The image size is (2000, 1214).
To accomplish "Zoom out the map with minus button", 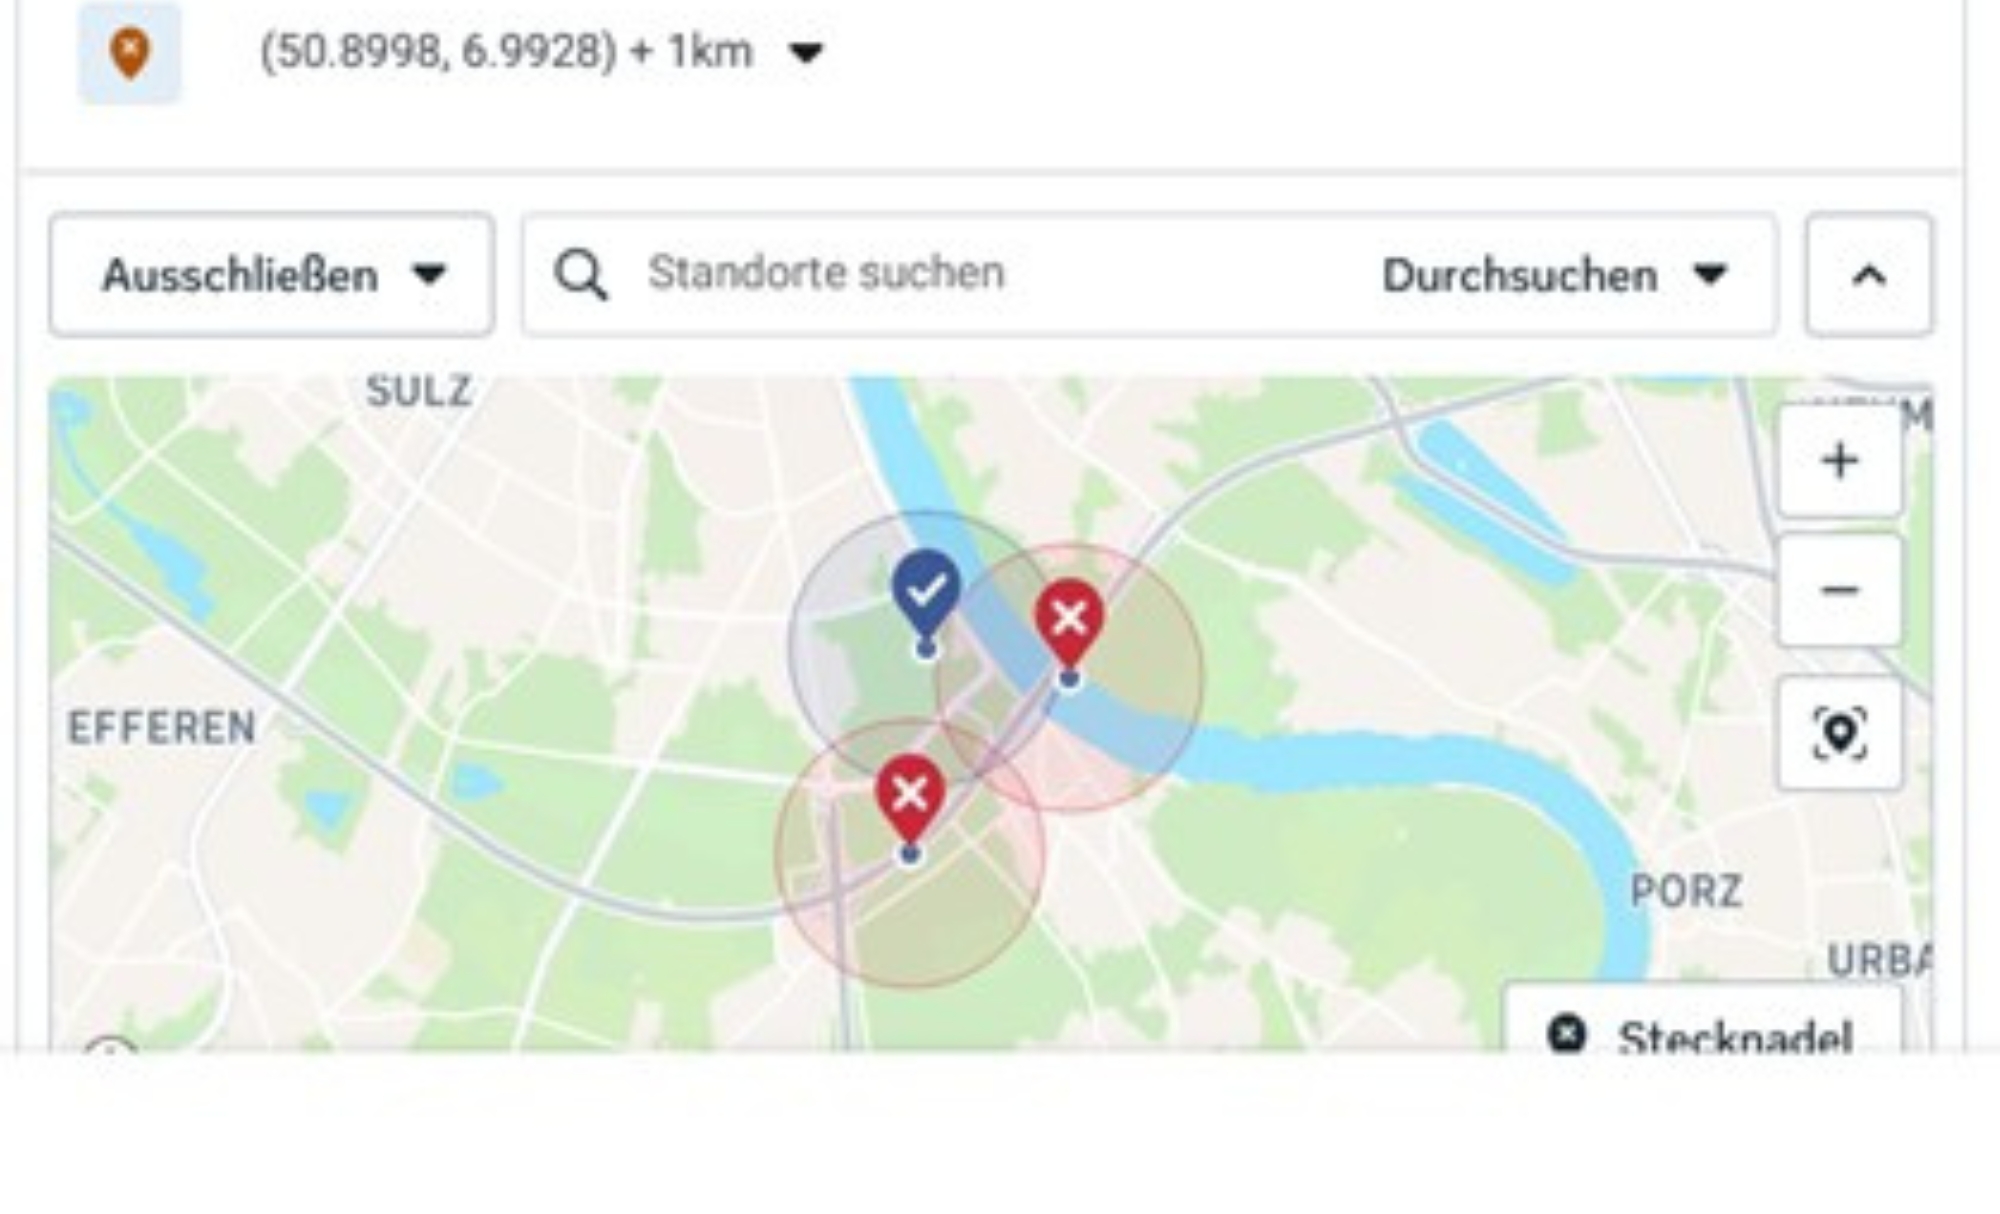I will pyautogui.click(x=1839, y=590).
